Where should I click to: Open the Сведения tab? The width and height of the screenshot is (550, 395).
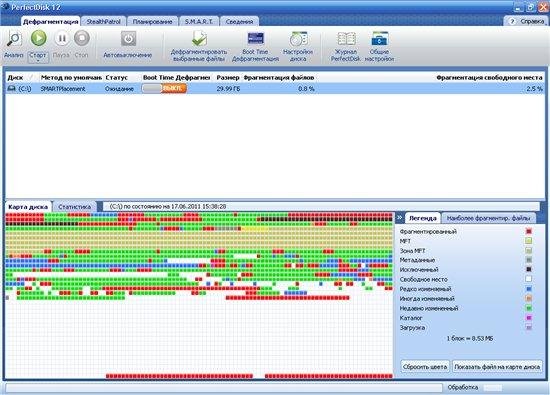239,21
